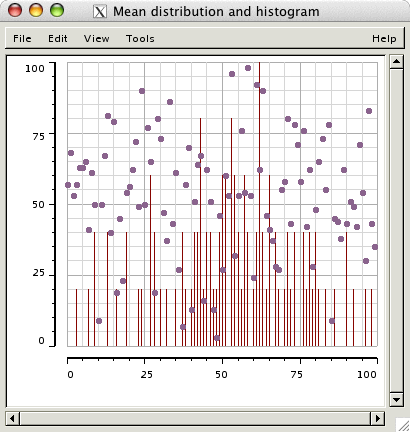
Task: Open the Tools menu
Action: [x=140, y=39]
